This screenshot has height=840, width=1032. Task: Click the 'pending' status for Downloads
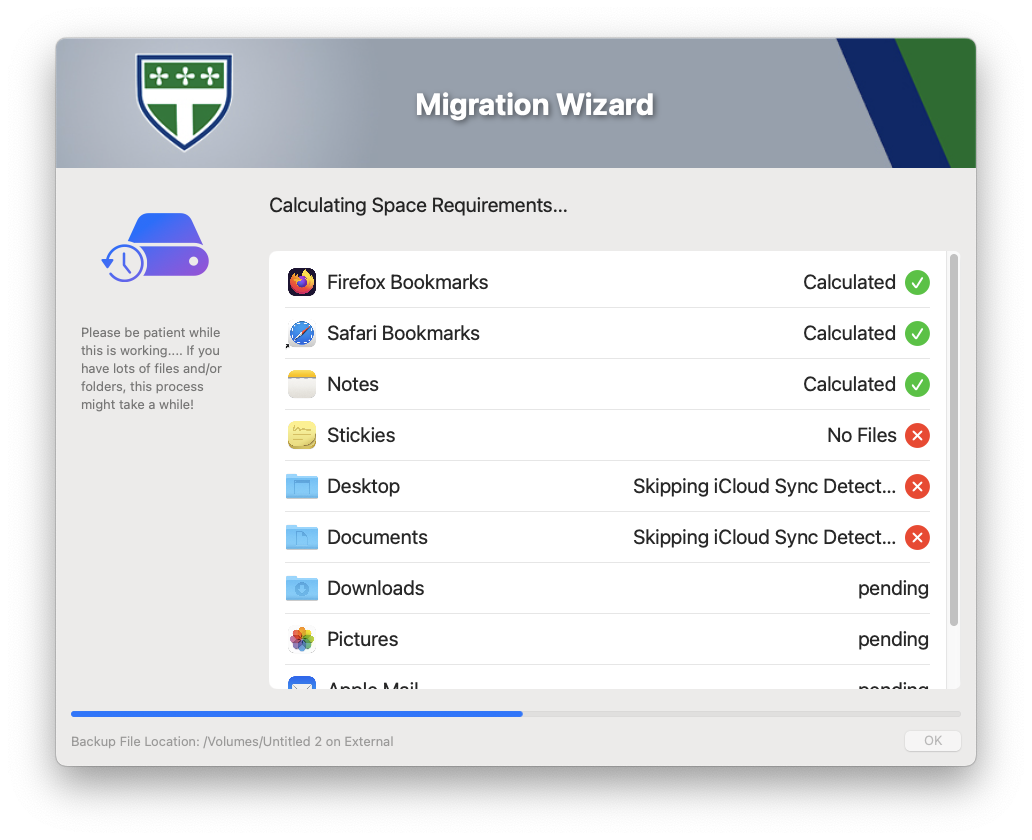pos(893,589)
